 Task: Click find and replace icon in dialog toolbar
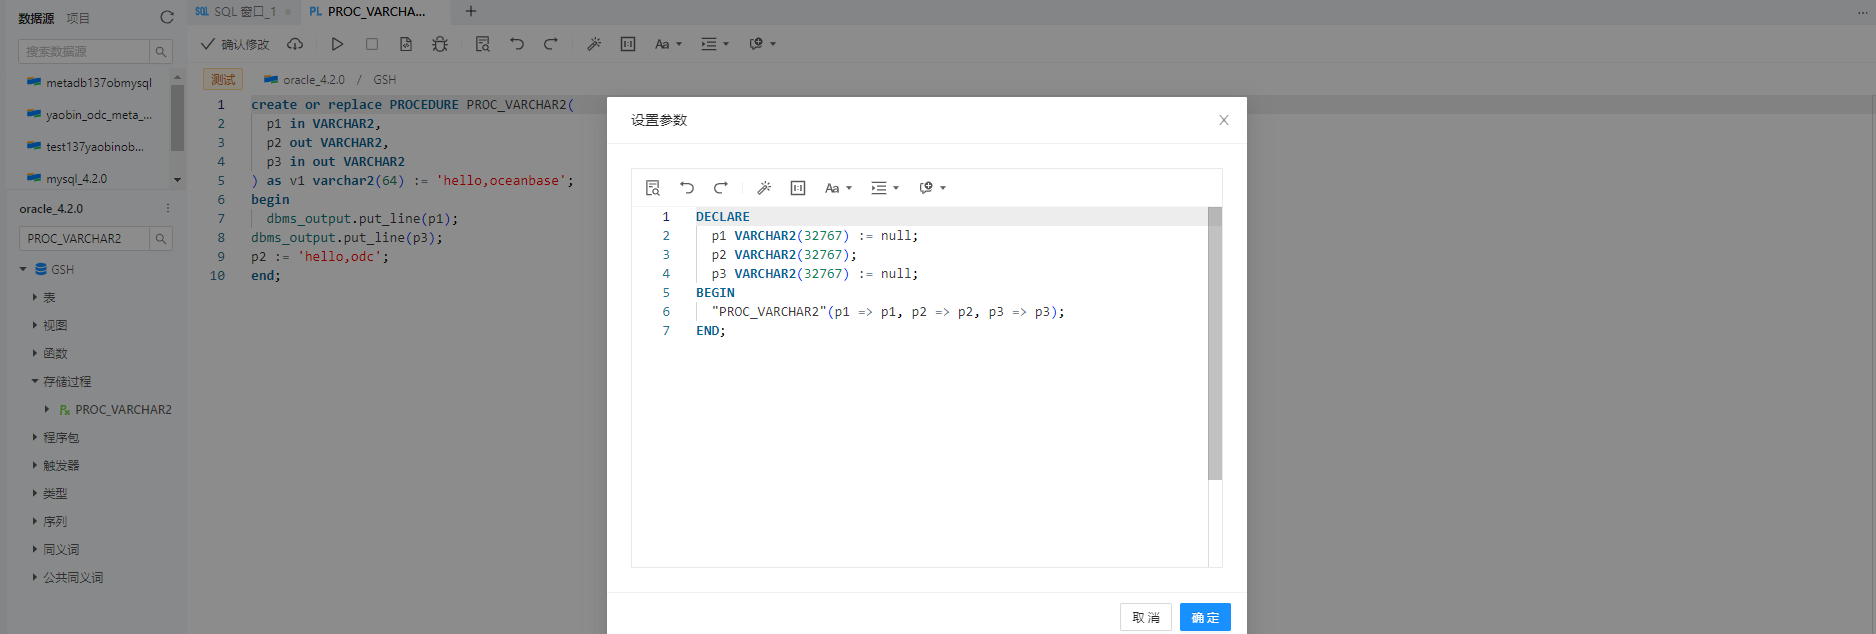pos(653,188)
